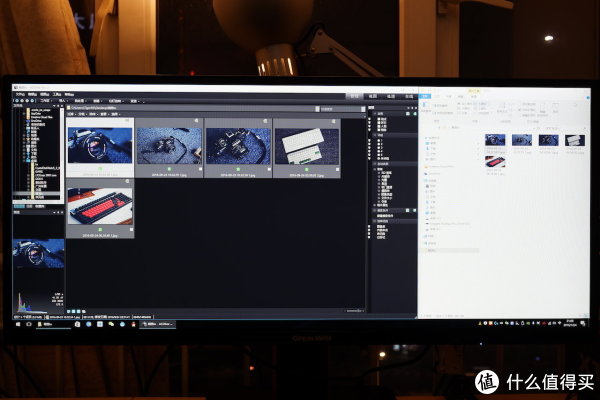Select the camera lens file in File Explorer

click(495, 144)
